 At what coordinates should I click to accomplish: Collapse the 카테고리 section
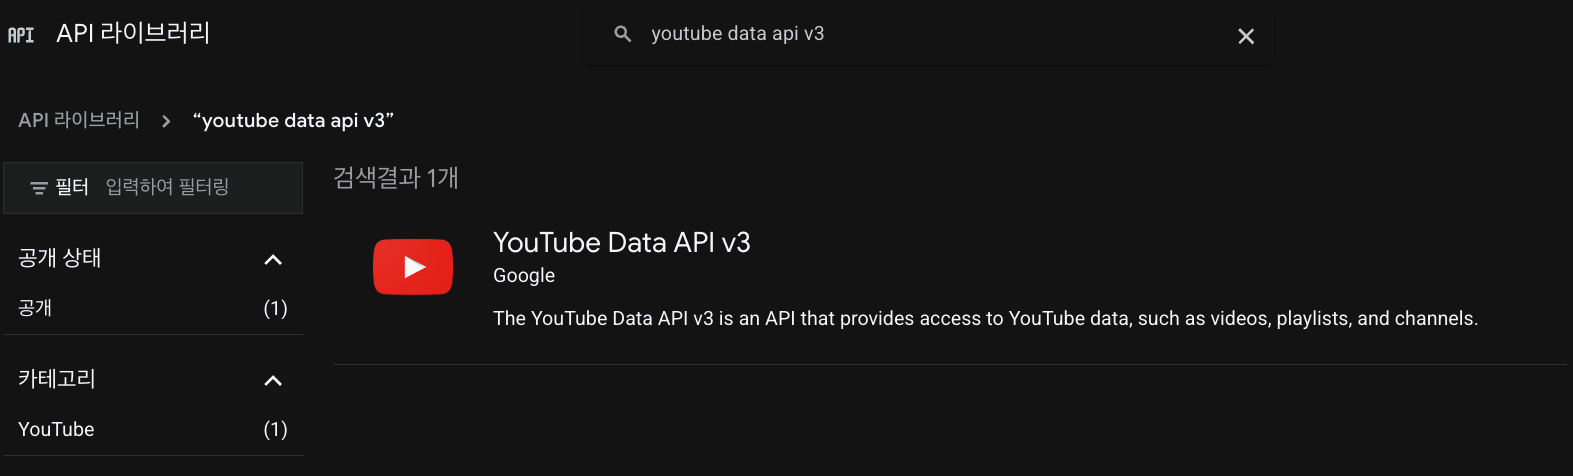point(273,381)
